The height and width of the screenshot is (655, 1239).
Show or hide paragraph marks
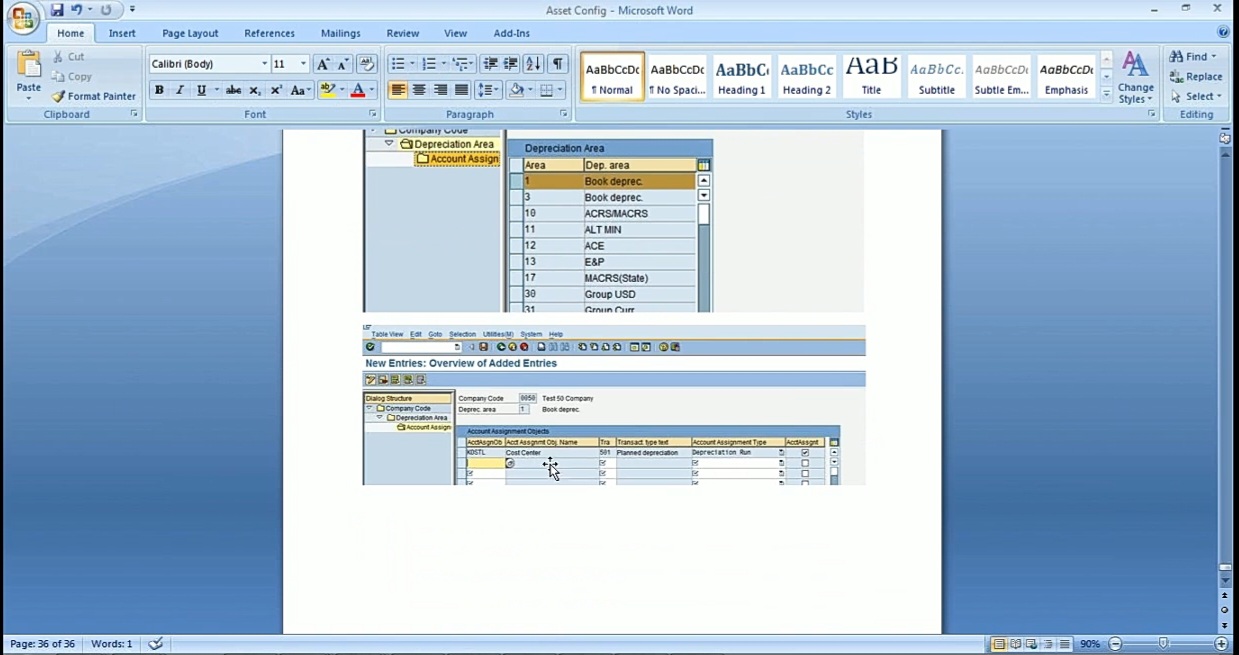558,64
